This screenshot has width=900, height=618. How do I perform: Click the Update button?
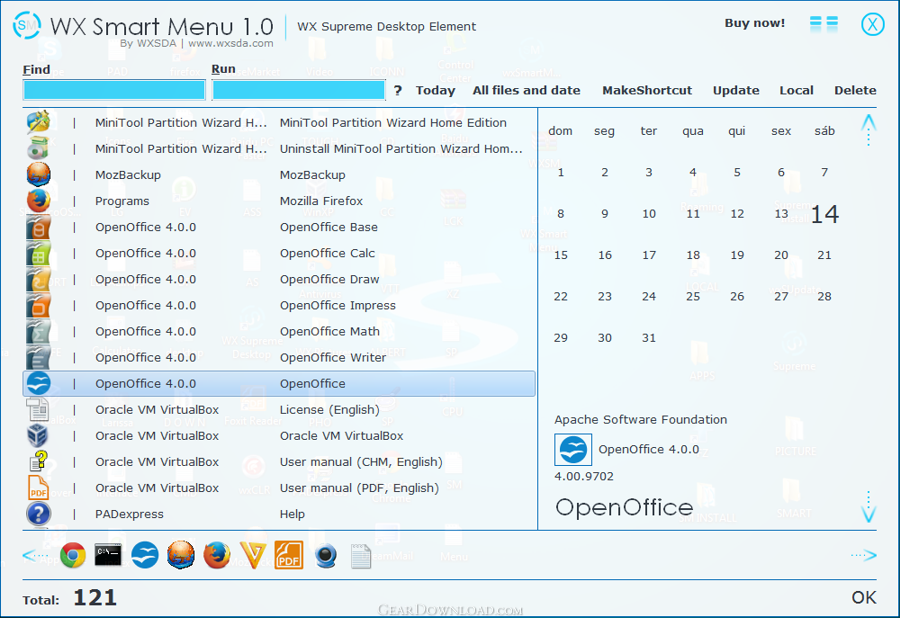736,90
